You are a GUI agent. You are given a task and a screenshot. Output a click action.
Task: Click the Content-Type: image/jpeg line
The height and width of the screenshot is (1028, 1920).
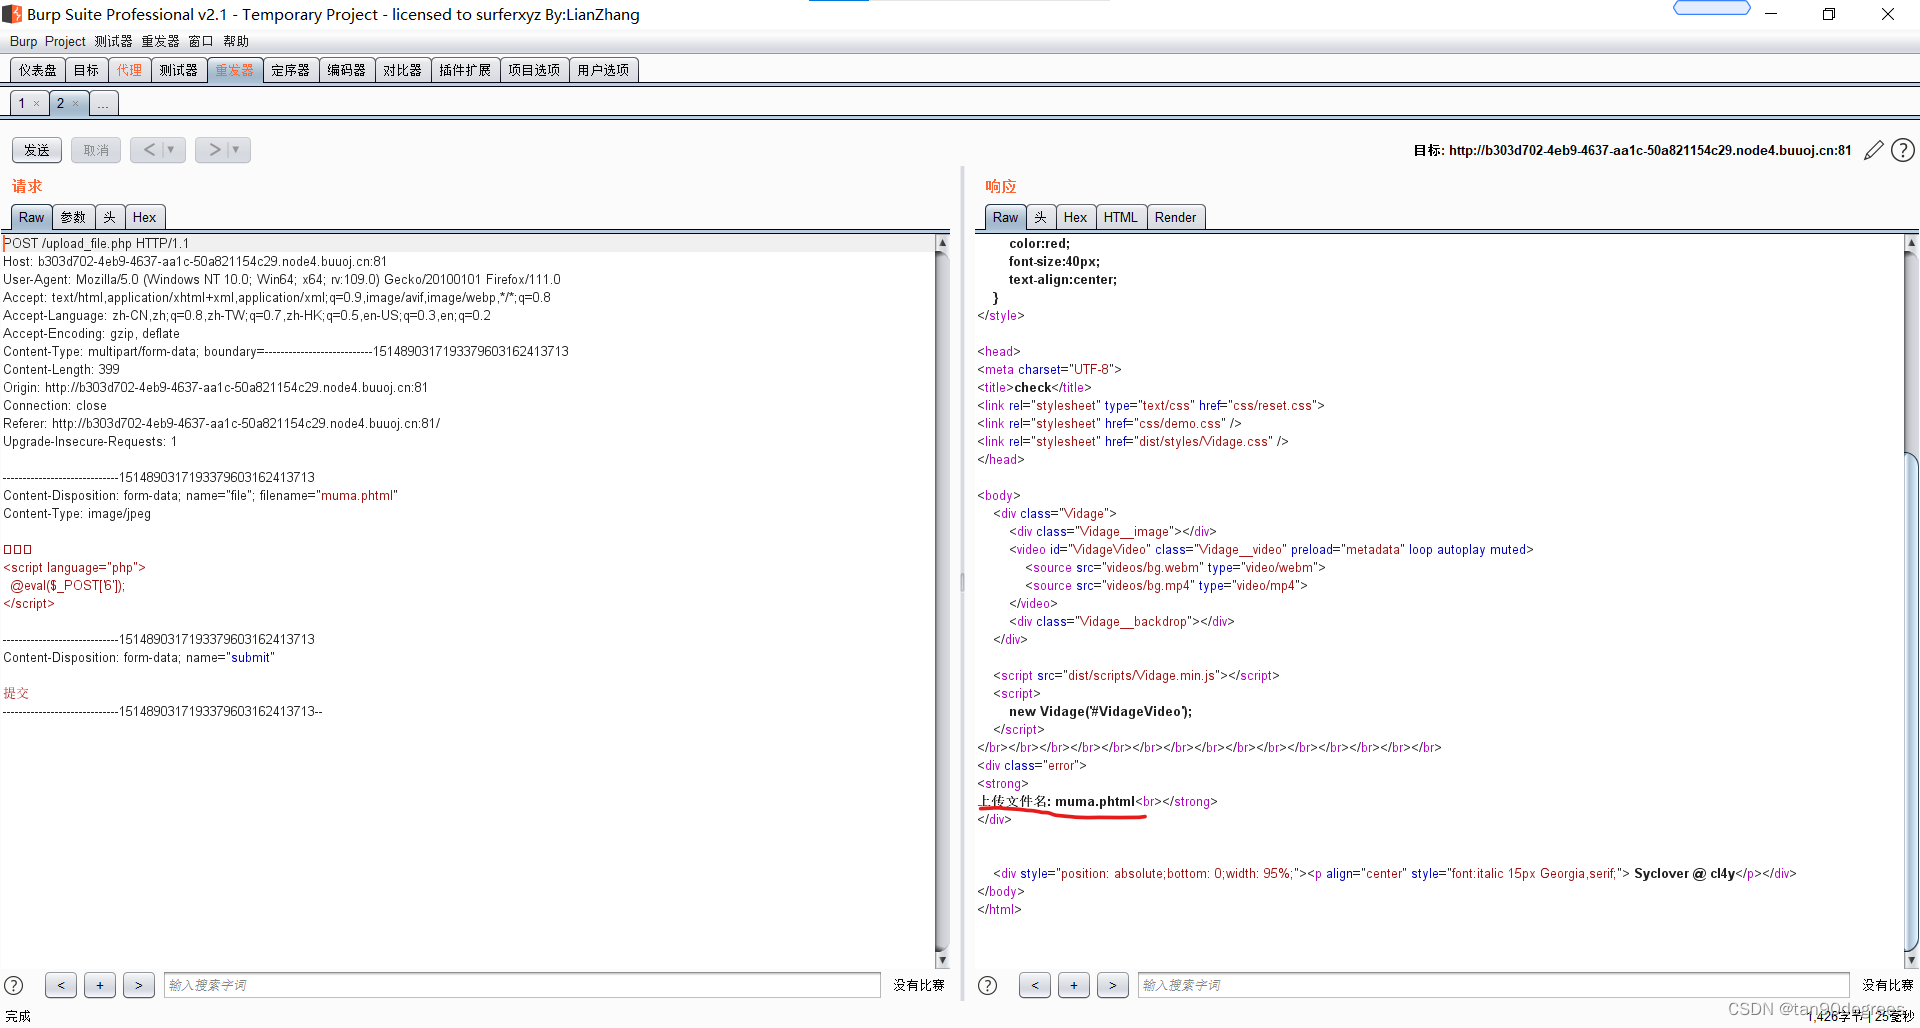coord(77,513)
